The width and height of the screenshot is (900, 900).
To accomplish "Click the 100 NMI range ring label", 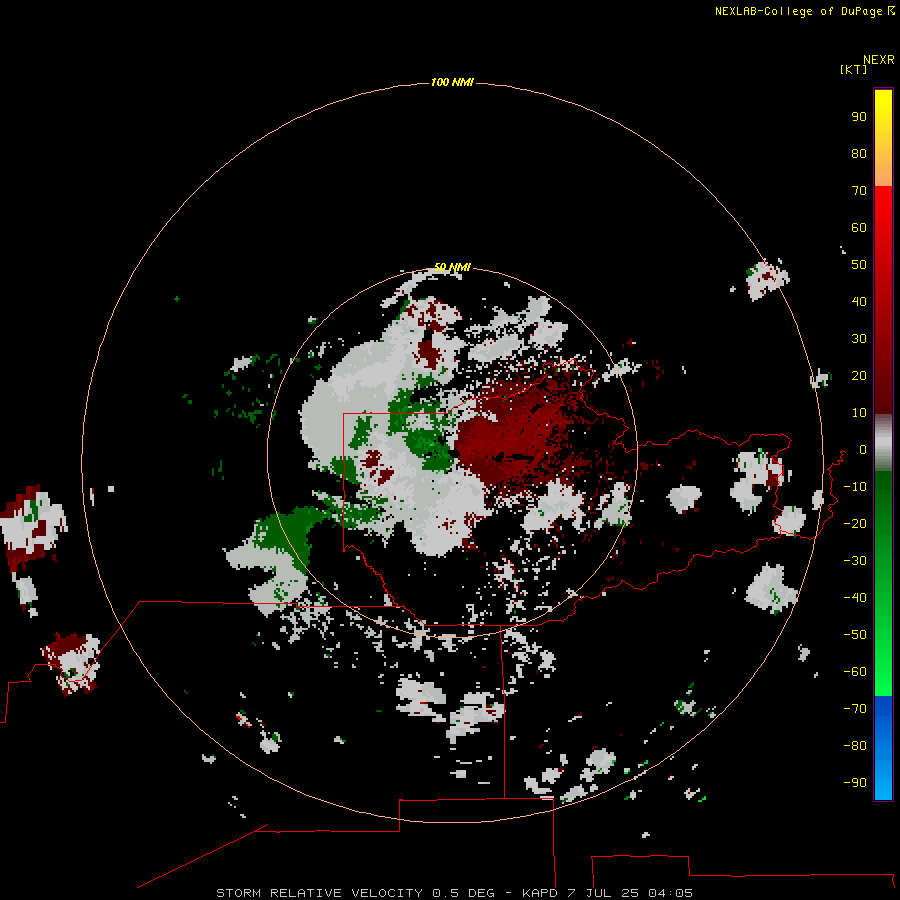I will click(x=452, y=82).
